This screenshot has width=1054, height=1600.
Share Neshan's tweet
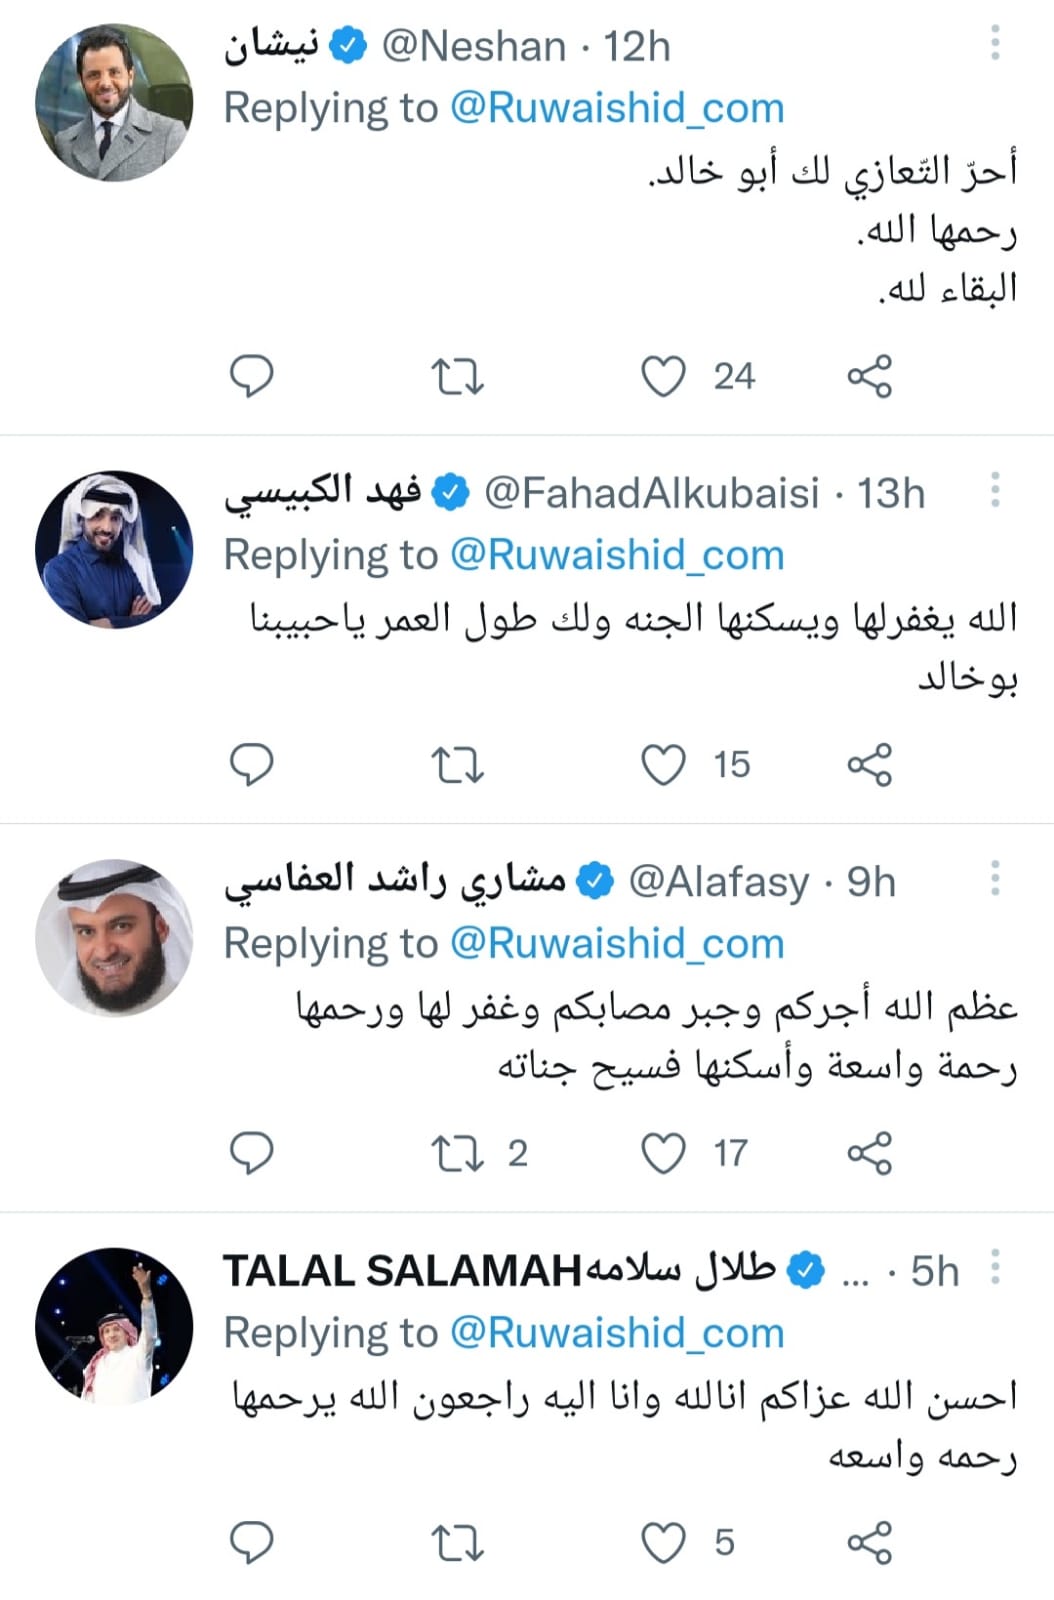coord(869,377)
